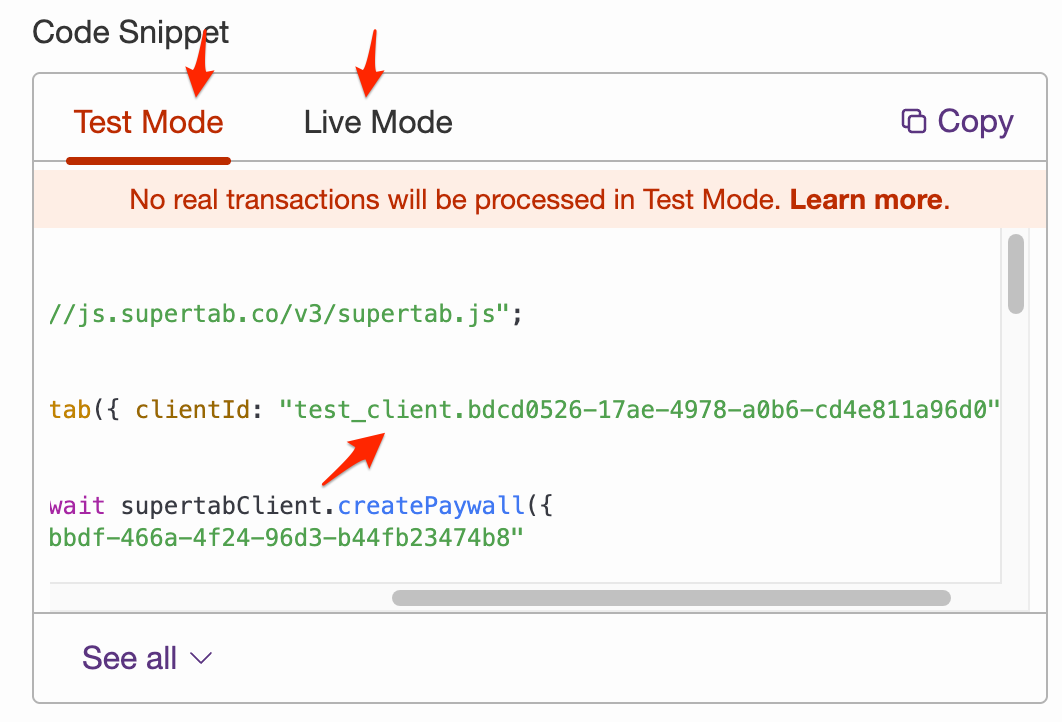Viewport: 1062px width, 722px height.
Task: Open the Learn more link
Action: (x=866, y=200)
